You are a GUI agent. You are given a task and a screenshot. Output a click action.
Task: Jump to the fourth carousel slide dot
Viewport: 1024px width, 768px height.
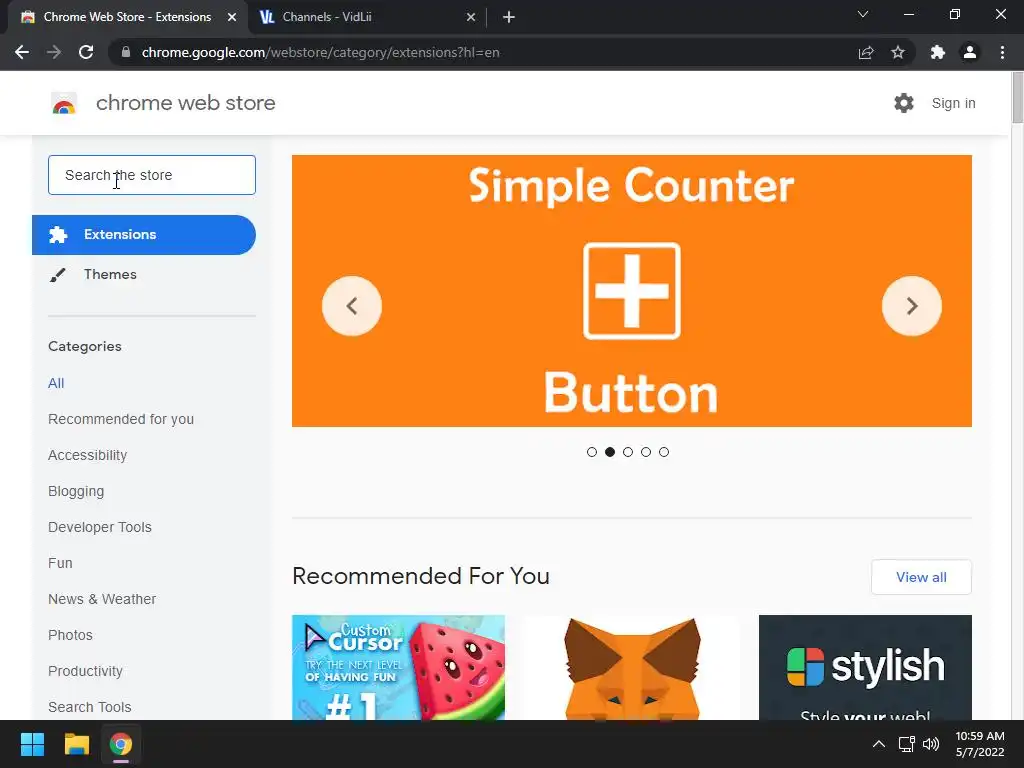click(x=646, y=452)
